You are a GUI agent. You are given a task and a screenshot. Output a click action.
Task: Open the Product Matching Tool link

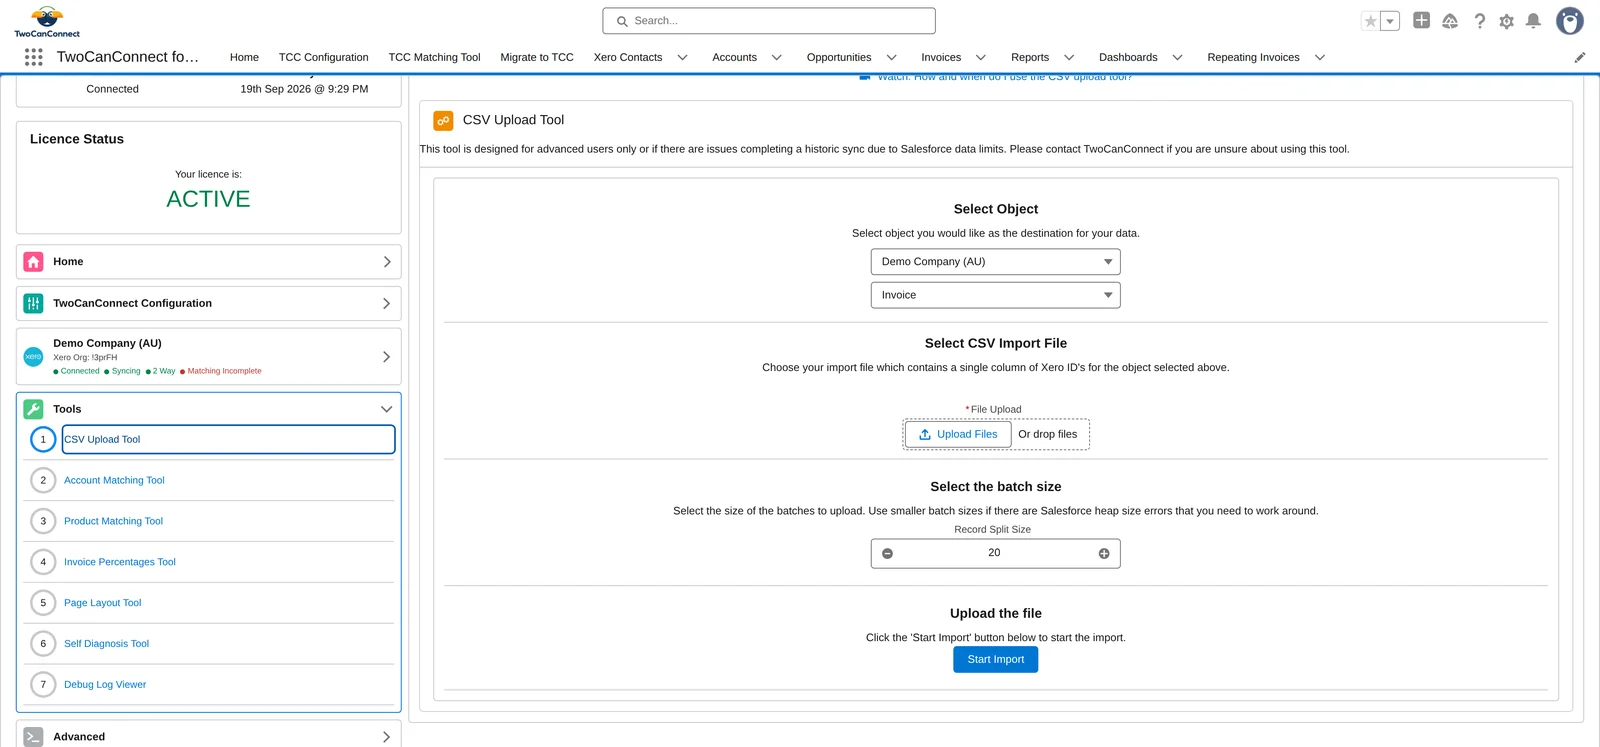coord(113,521)
